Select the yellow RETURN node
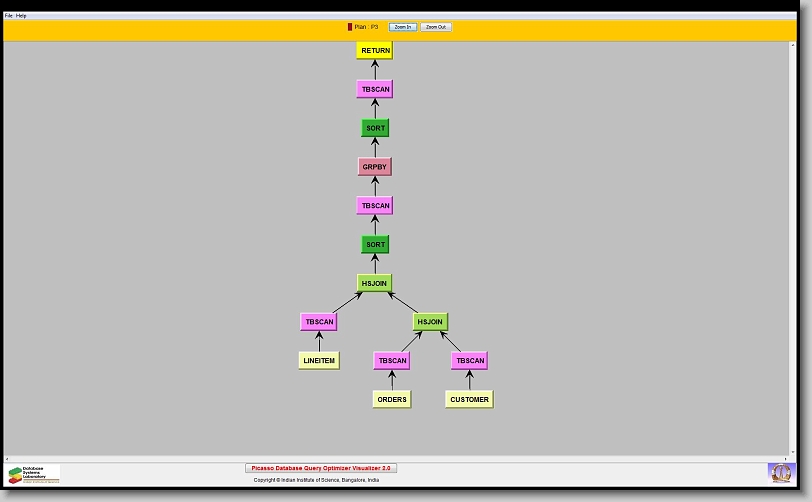The height and width of the screenshot is (502, 812). pyautogui.click(x=375, y=50)
